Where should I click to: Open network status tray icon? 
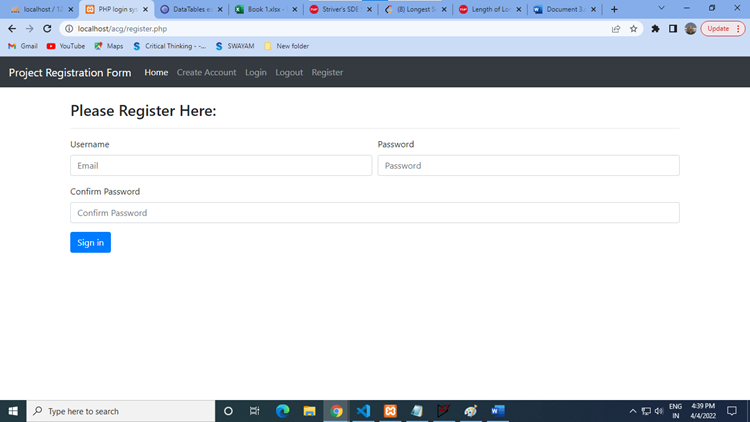point(646,411)
